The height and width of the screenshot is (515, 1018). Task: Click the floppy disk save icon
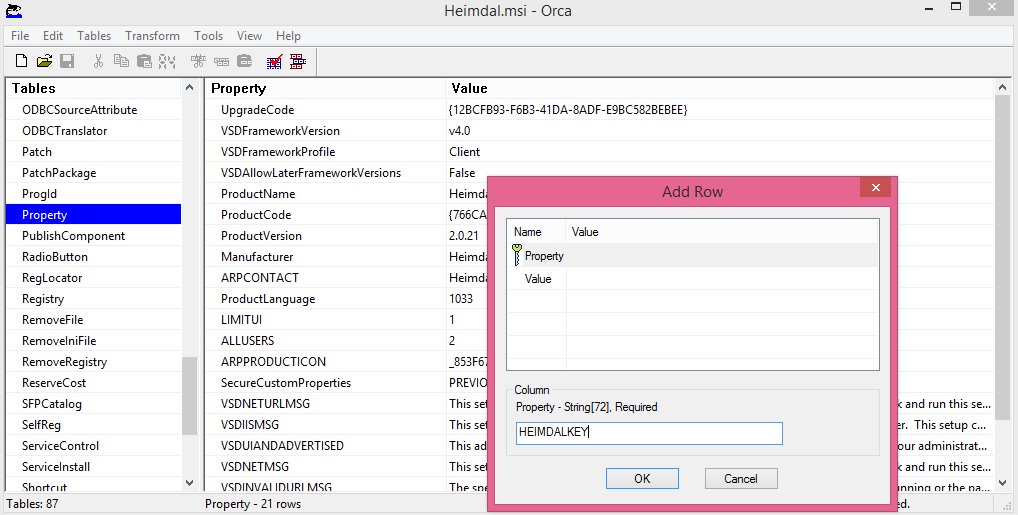[67, 61]
